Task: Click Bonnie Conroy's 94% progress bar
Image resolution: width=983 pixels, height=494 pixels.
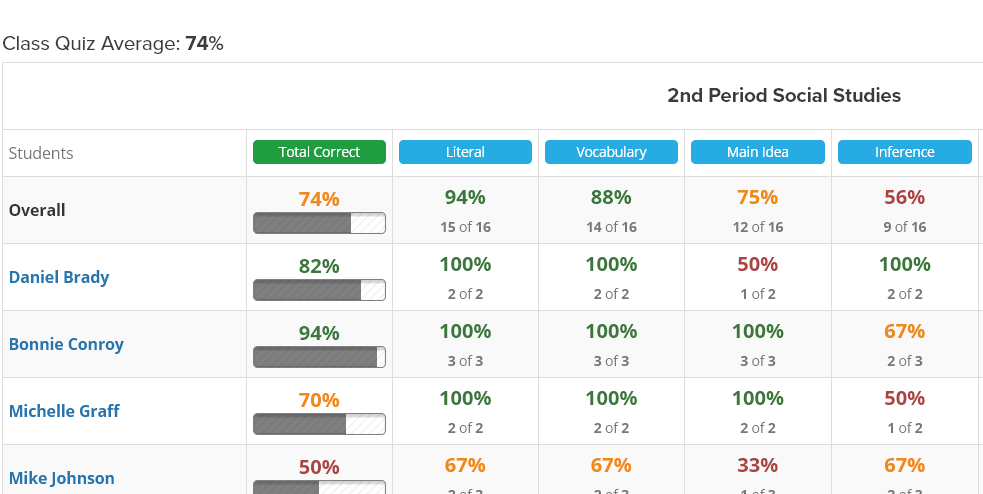Action: (x=319, y=357)
